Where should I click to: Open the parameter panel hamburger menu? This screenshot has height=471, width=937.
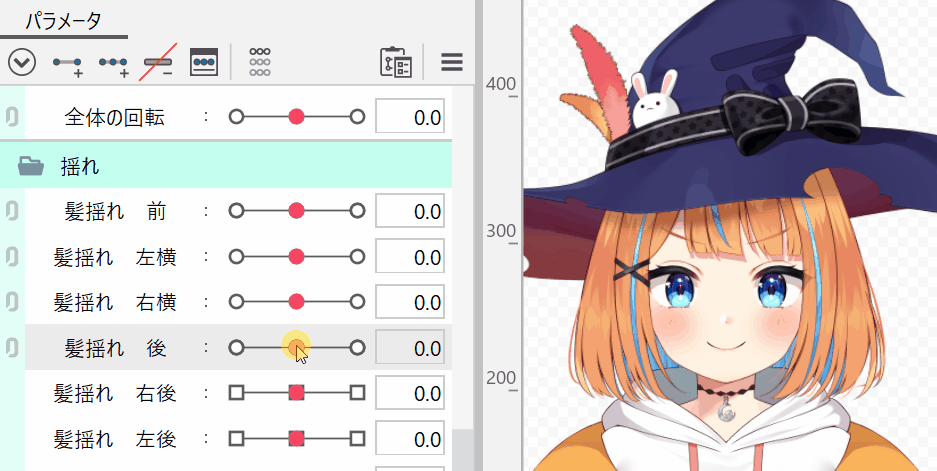452,62
